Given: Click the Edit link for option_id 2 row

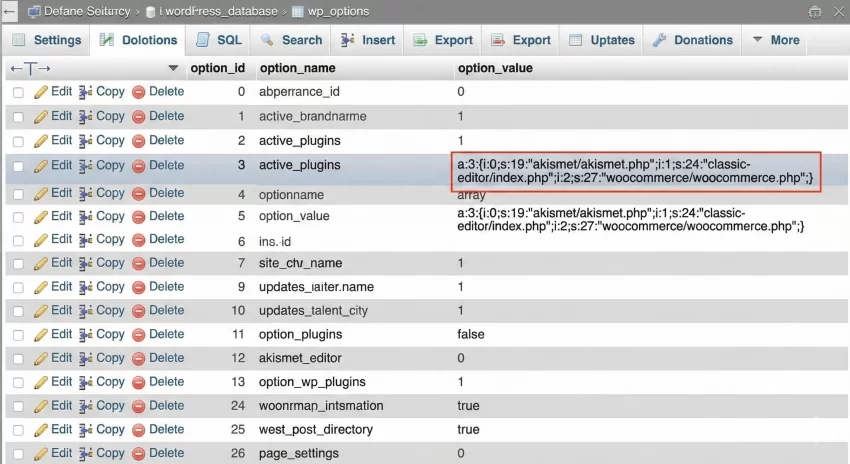Looking at the screenshot, I should coord(61,140).
